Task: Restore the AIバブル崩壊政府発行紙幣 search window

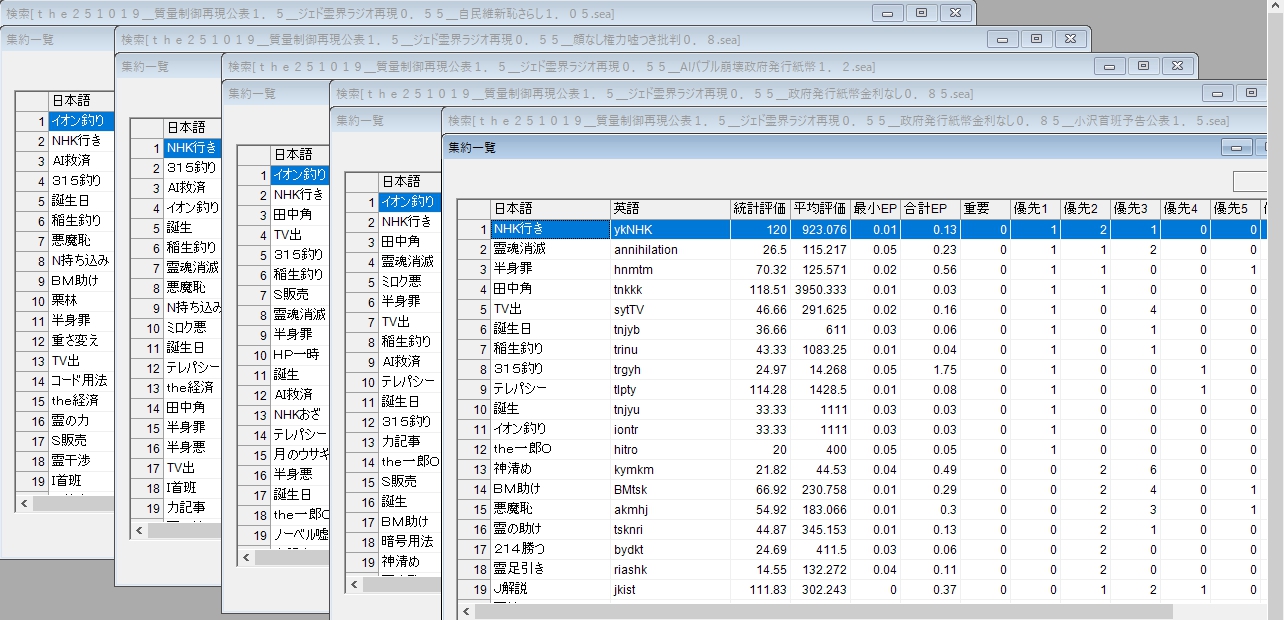Action: (x=1143, y=66)
